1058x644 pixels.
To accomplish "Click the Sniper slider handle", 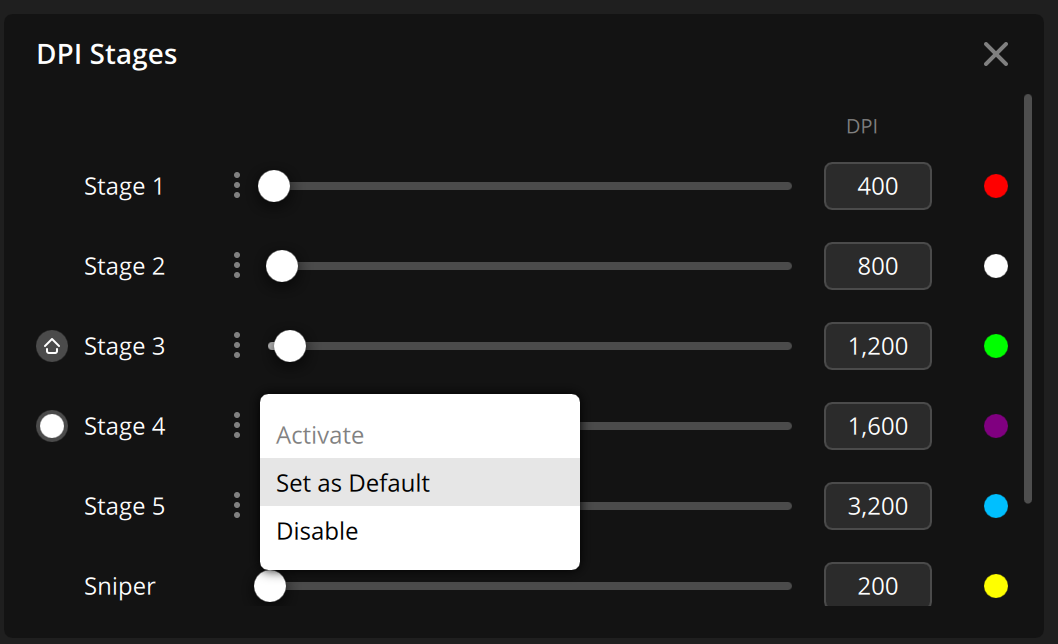I will coord(269,586).
